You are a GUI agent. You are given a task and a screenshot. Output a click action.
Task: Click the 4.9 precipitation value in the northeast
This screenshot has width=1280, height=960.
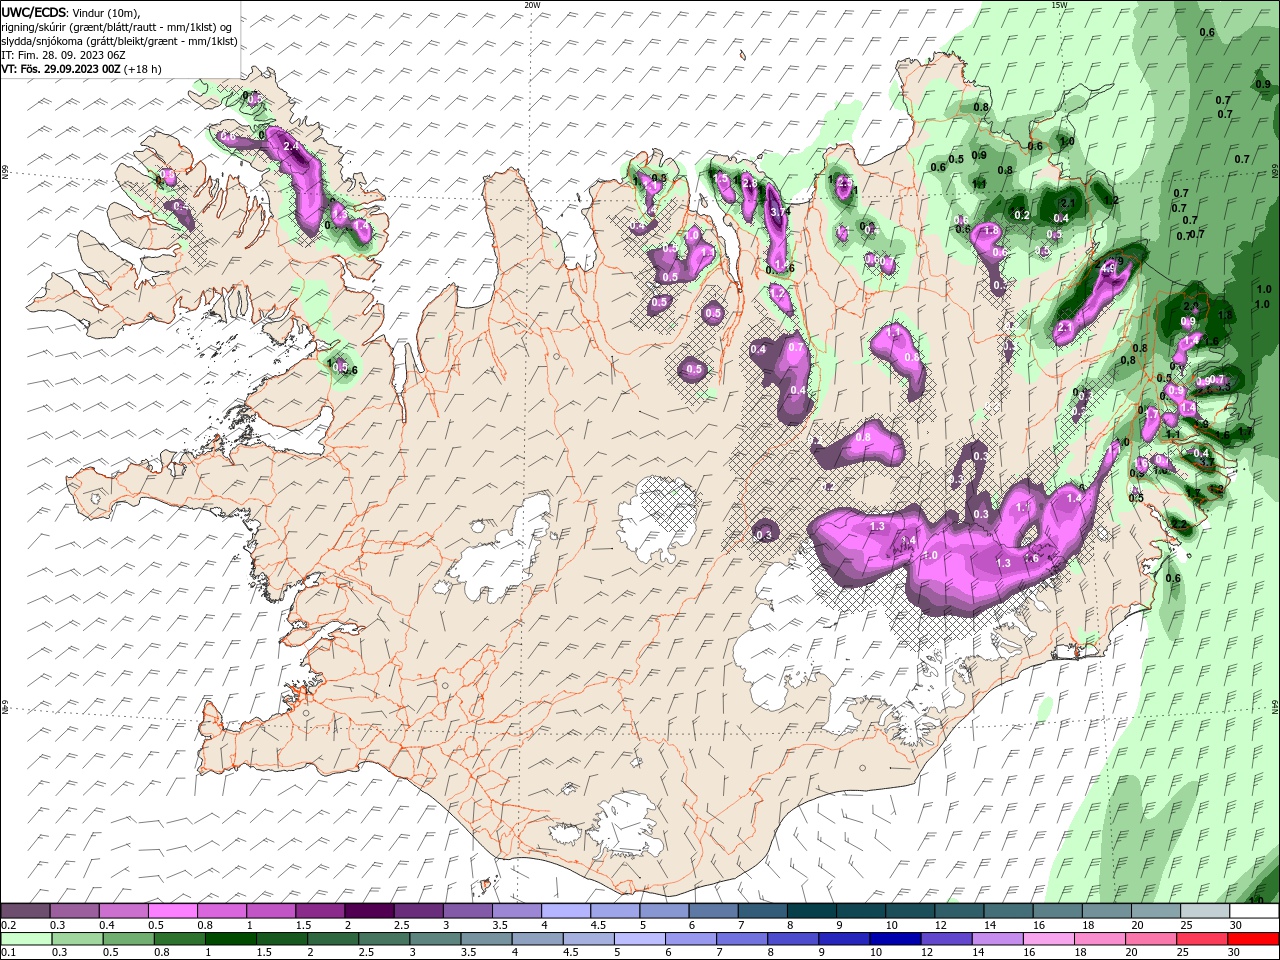click(x=1107, y=268)
